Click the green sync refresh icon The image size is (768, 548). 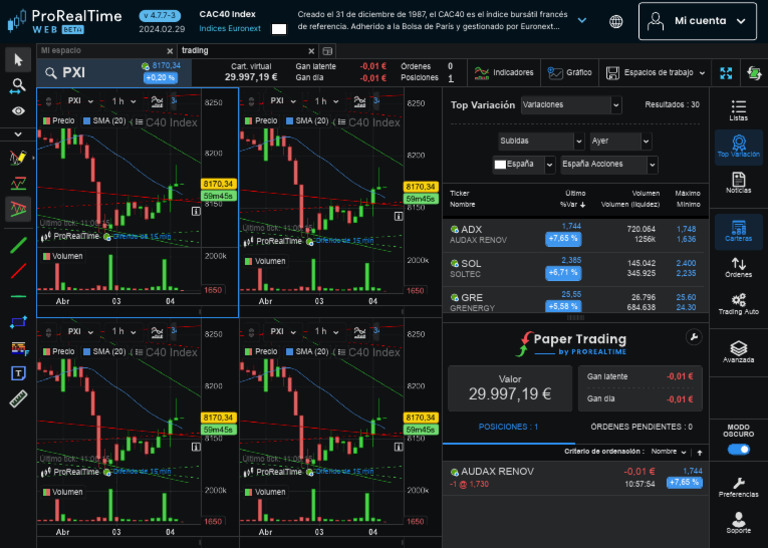[754, 73]
